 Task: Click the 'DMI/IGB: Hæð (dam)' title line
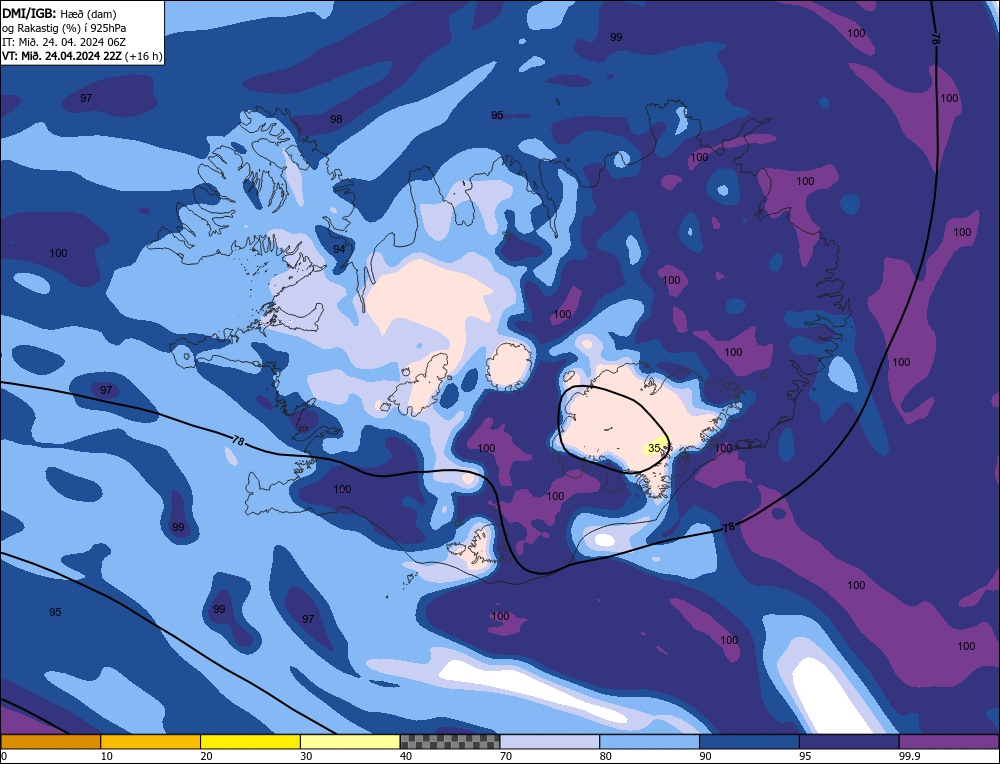coord(59,13)
